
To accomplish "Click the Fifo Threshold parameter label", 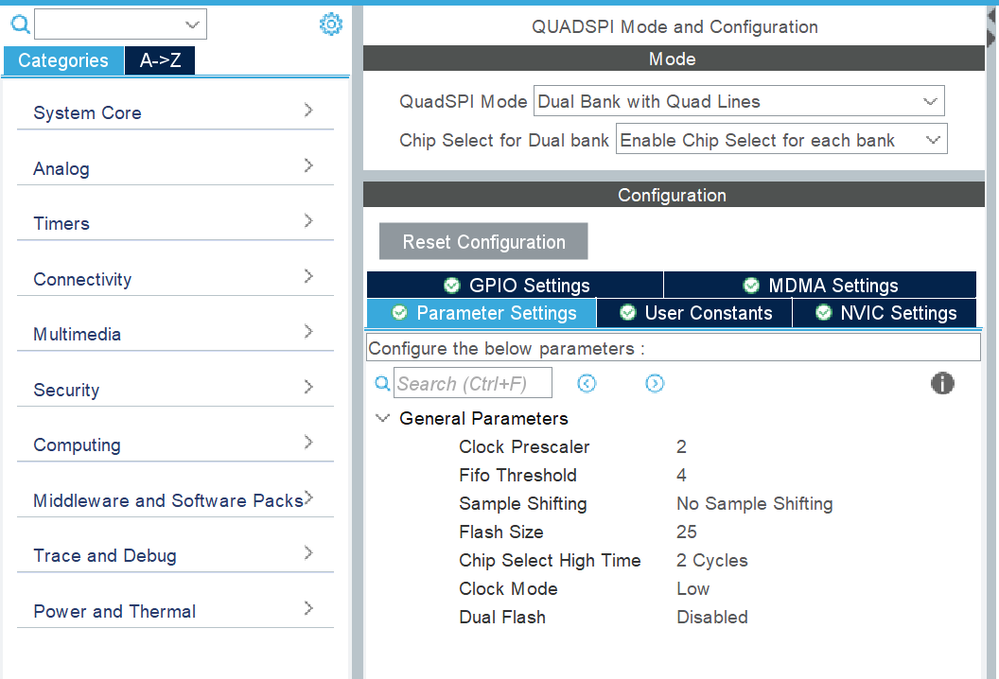I will tap(518, 475).
